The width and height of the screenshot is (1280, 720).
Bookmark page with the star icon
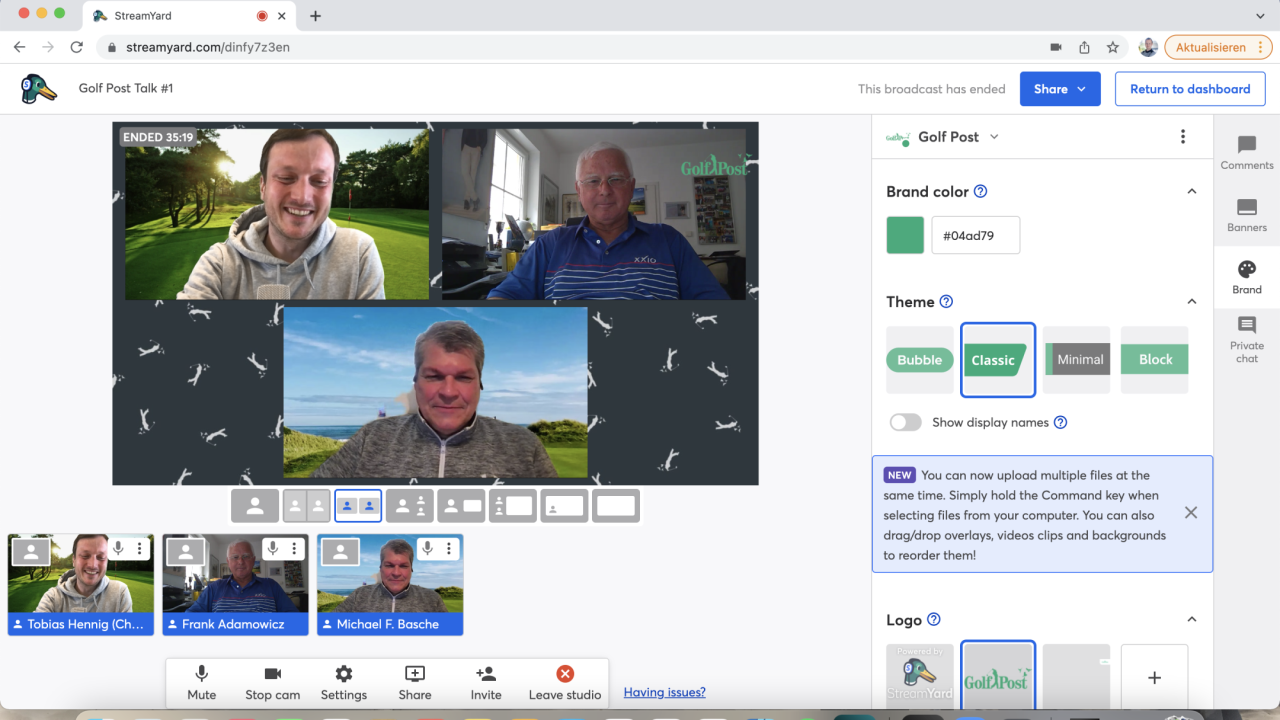point(1113,47)
